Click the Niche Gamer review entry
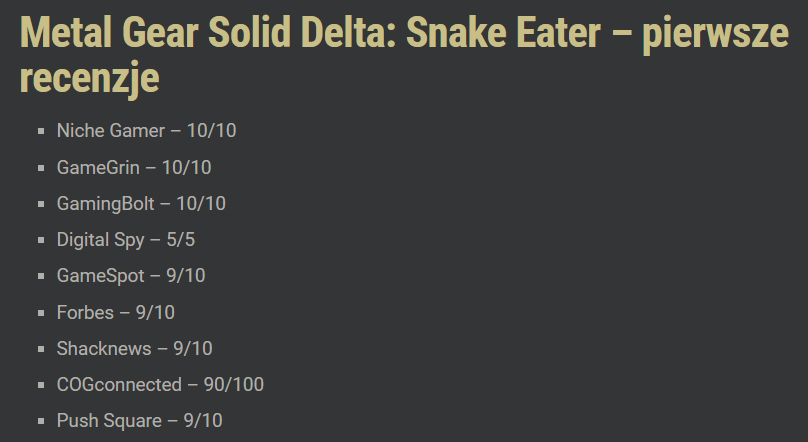Screen dimensions: 808x442 tap(110, 131)
